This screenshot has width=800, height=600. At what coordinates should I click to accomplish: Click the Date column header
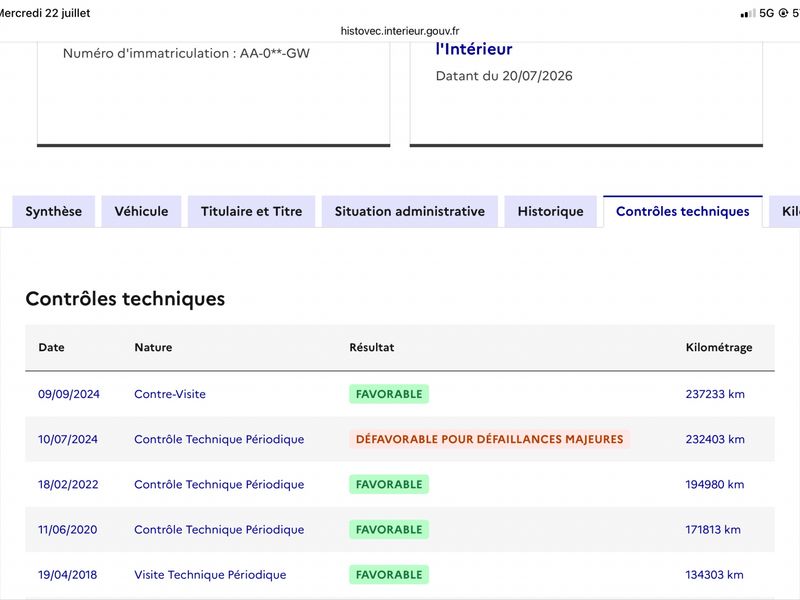[x=52, y=347]
